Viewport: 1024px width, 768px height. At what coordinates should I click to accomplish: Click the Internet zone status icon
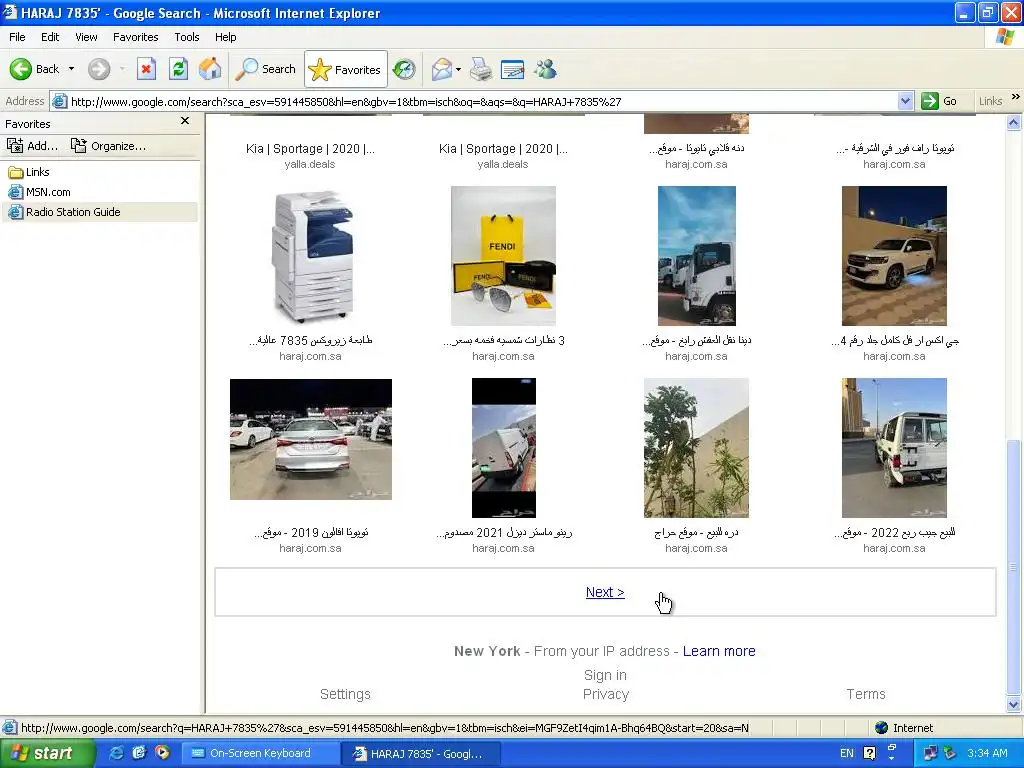click(882, 728)
